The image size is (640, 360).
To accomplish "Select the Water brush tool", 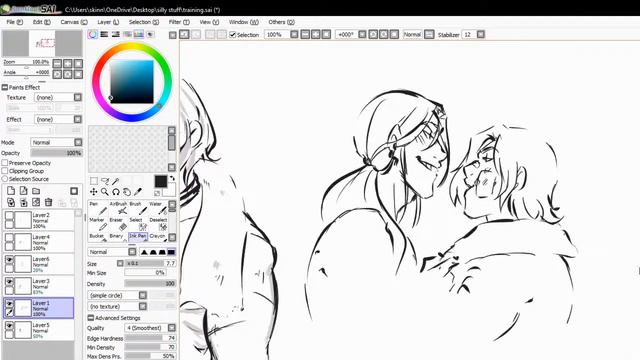I will click(x=158, y=208).
